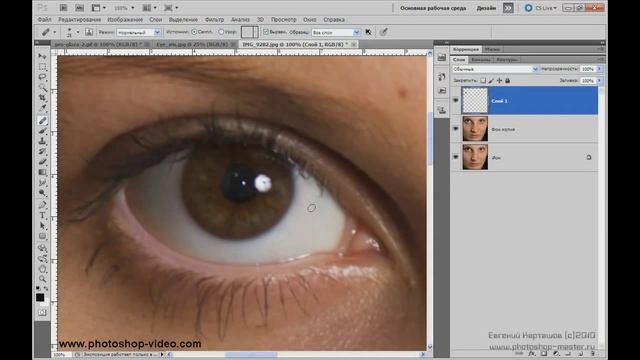
Task: Open the CS Live menu
Action: (x=540, y=8)
